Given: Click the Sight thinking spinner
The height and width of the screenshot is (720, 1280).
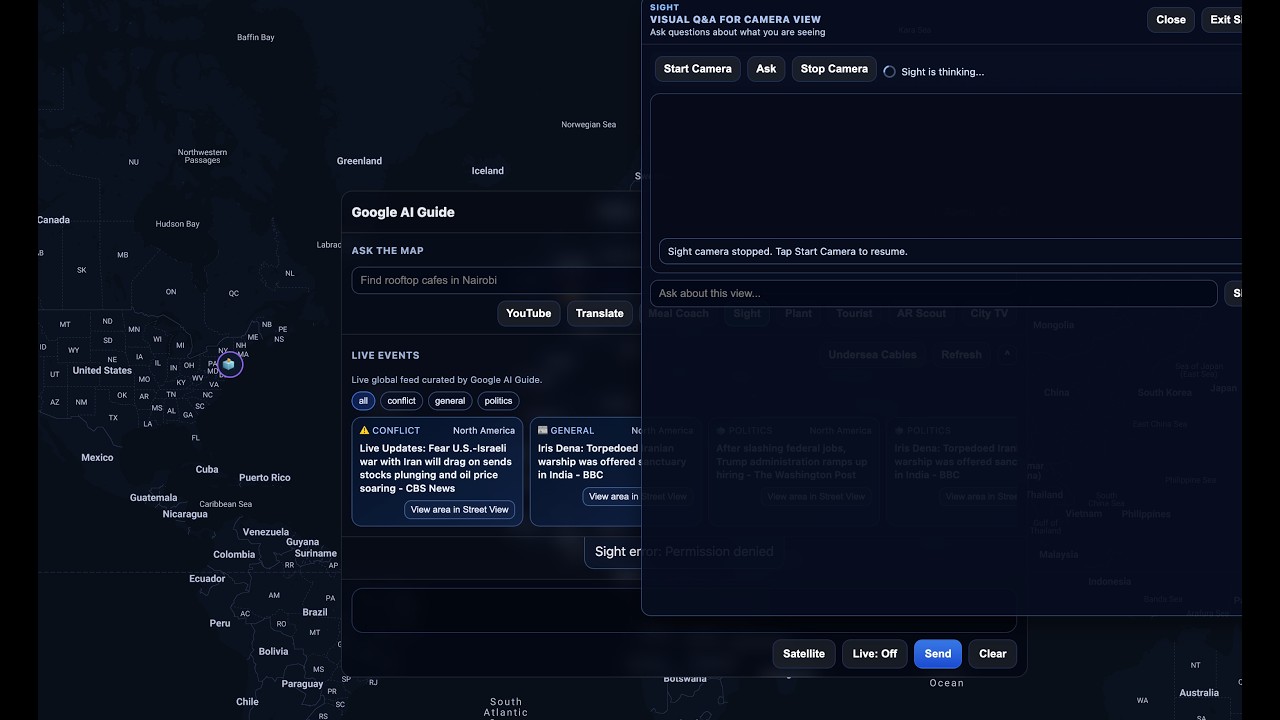Looking at the screenshot, I should 889,72.
